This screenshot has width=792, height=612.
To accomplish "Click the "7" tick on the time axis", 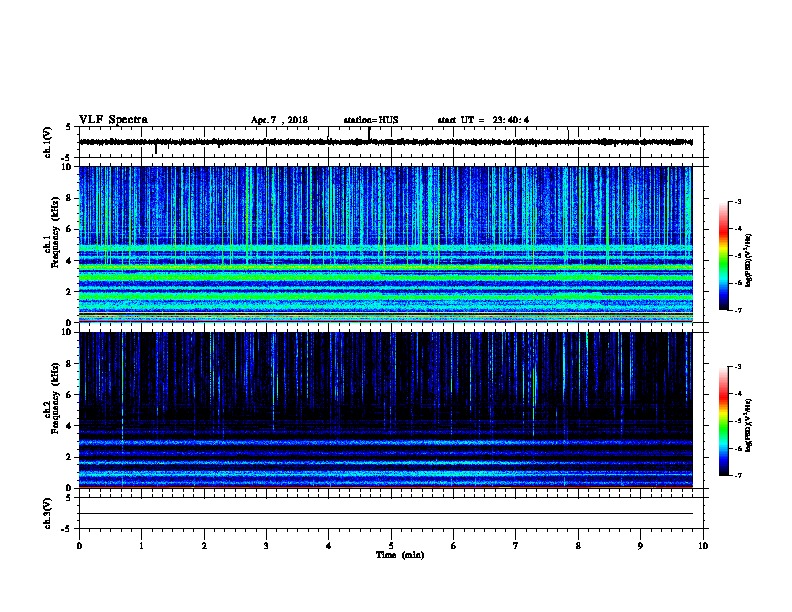I will coord(516,546).
